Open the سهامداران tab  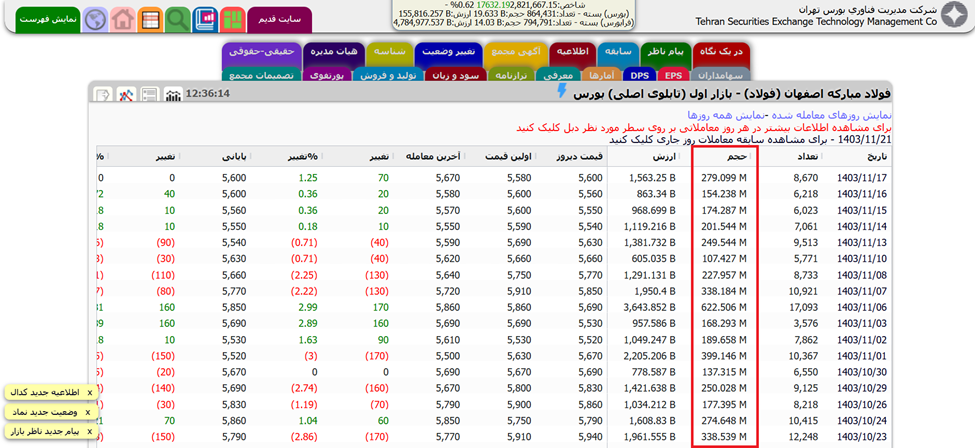tap(720, 75)
